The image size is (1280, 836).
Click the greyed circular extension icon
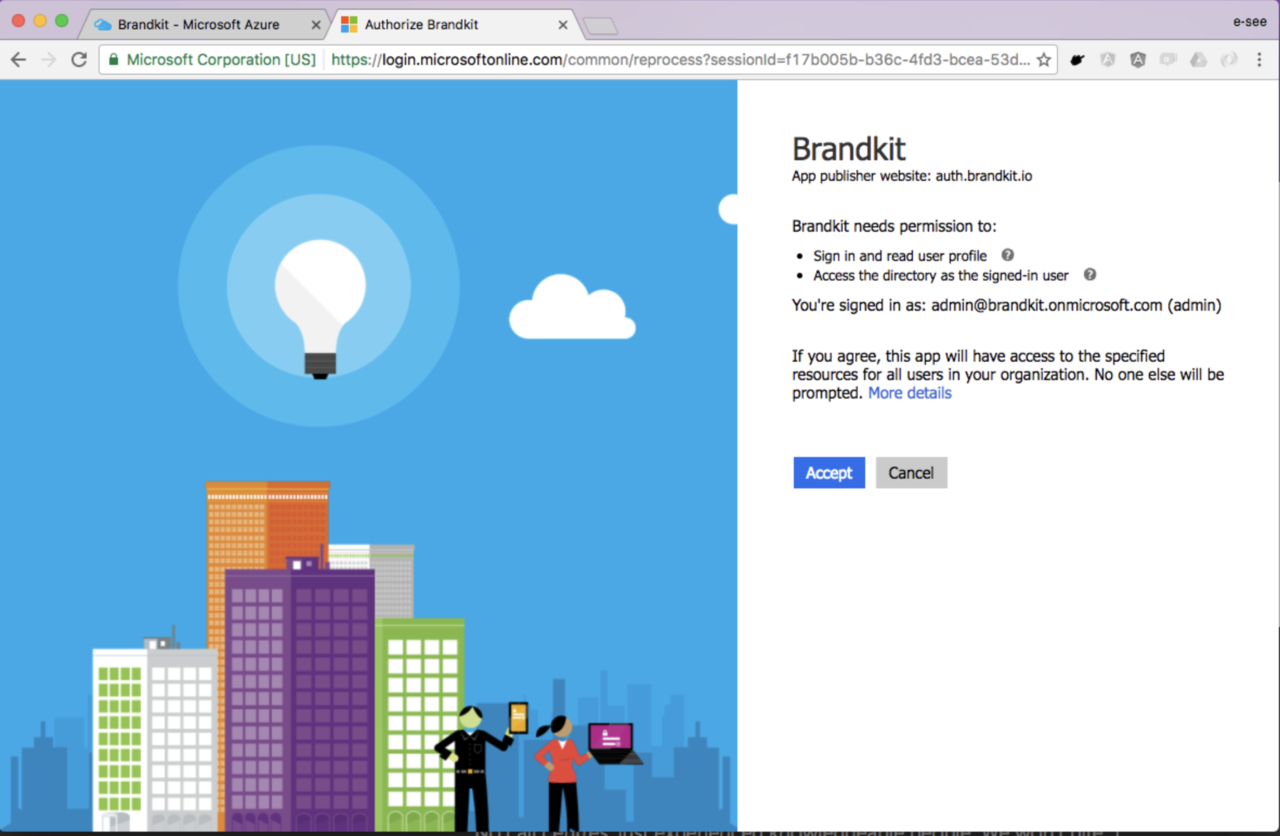[x=1228, y=60]
